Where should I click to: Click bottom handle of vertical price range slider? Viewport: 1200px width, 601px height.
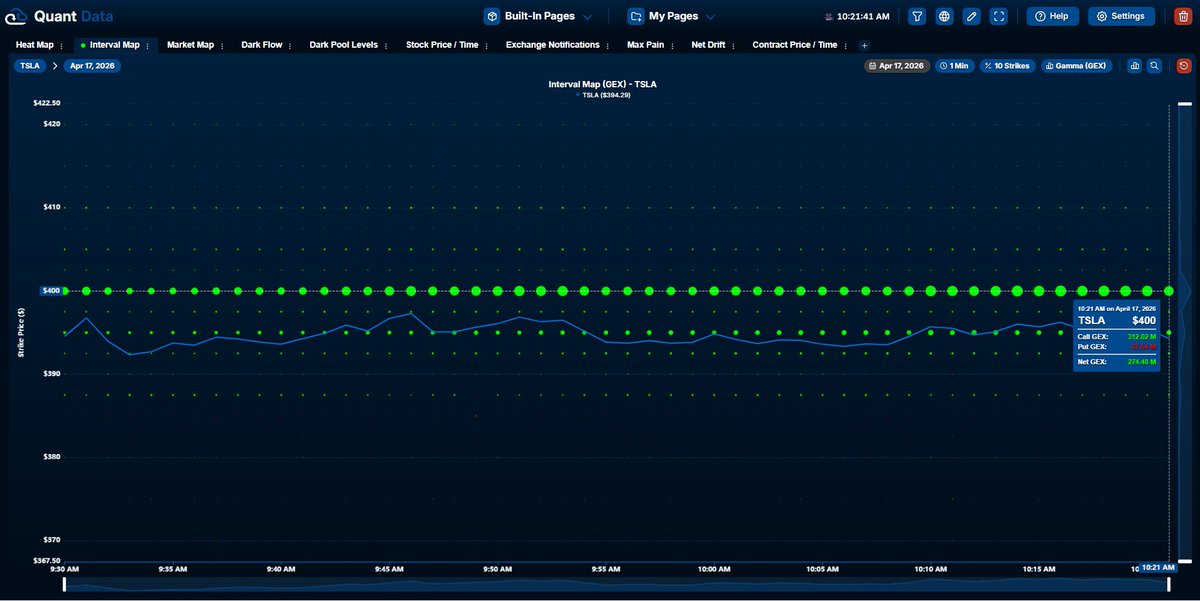click(x=1184, y=561)
